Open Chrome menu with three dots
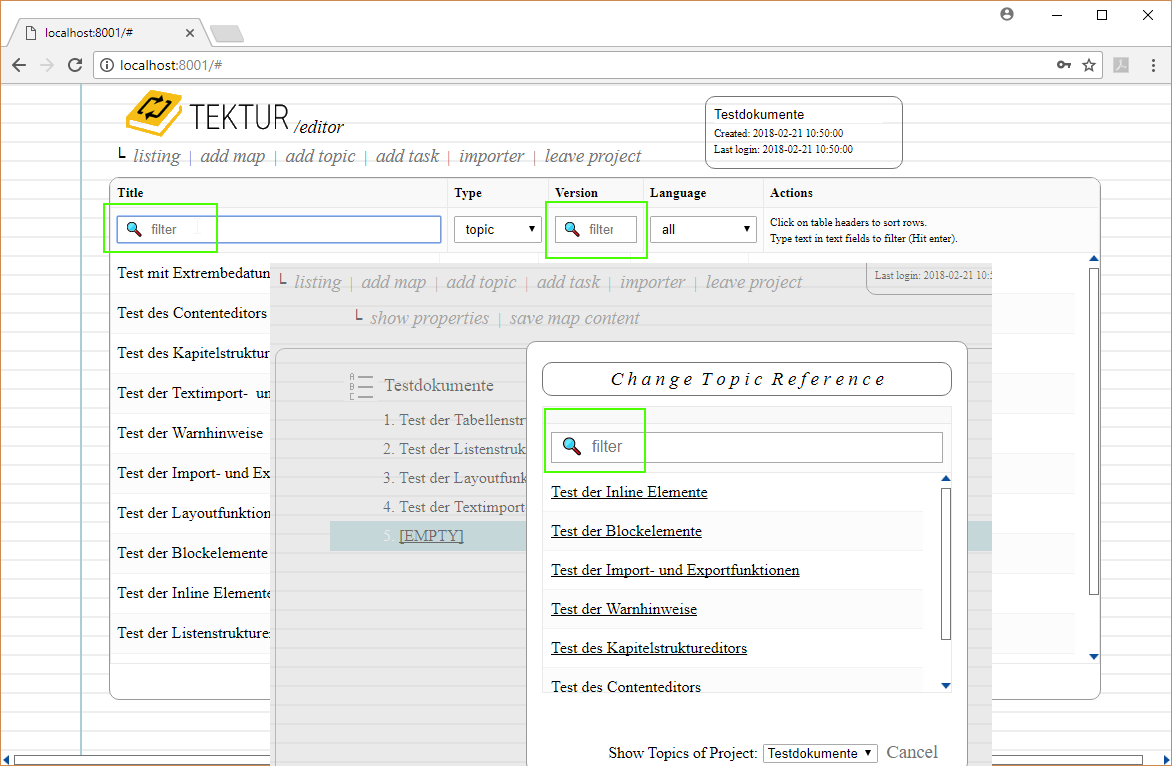Viewport: 1172px width, 766px height. click(x=1153, y=65)
